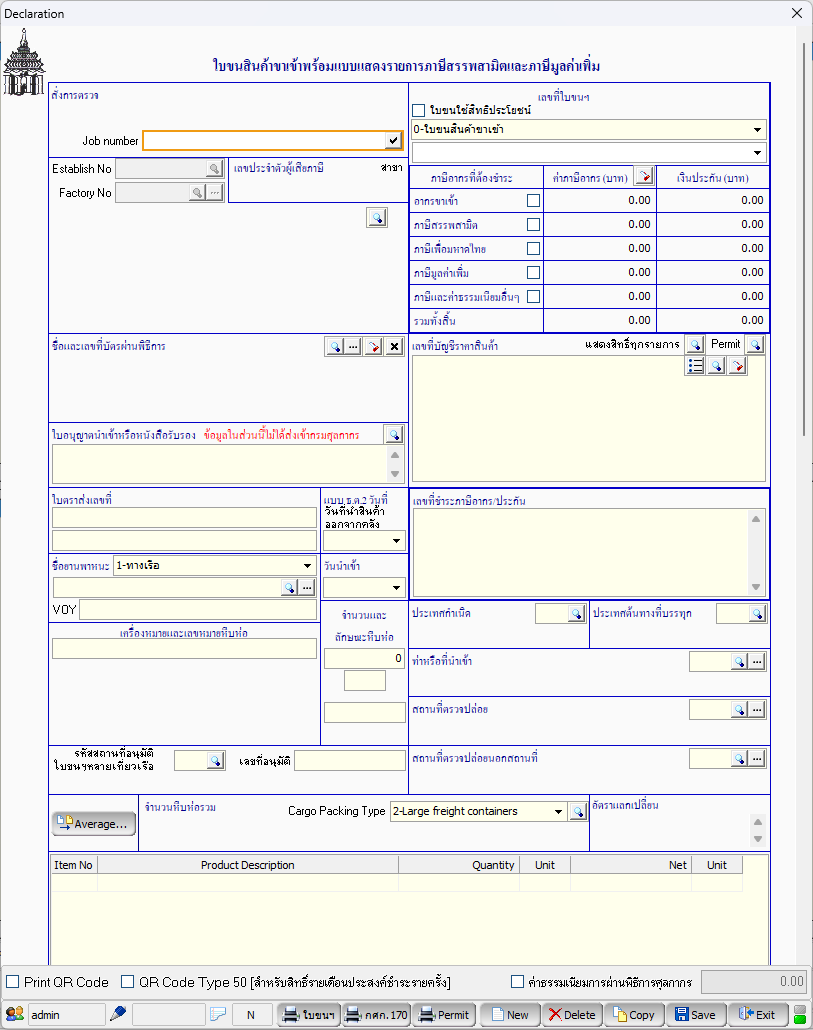The height and width of the screenshot is (1030, 813).
Task: Open the Job number dropdown
Action: point(393,141)
